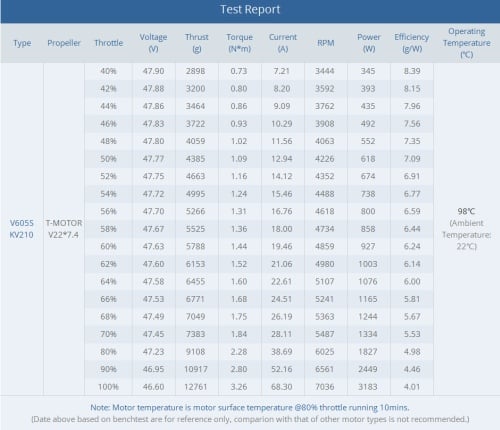Click the Voltage (V) column header
The image size is (500, 430).
(153, 43)
